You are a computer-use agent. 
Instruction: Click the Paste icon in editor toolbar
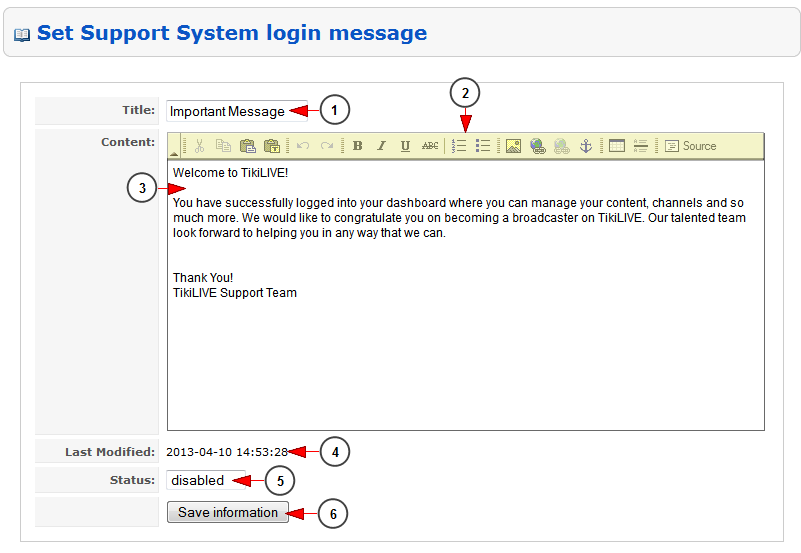pos(247,146)
